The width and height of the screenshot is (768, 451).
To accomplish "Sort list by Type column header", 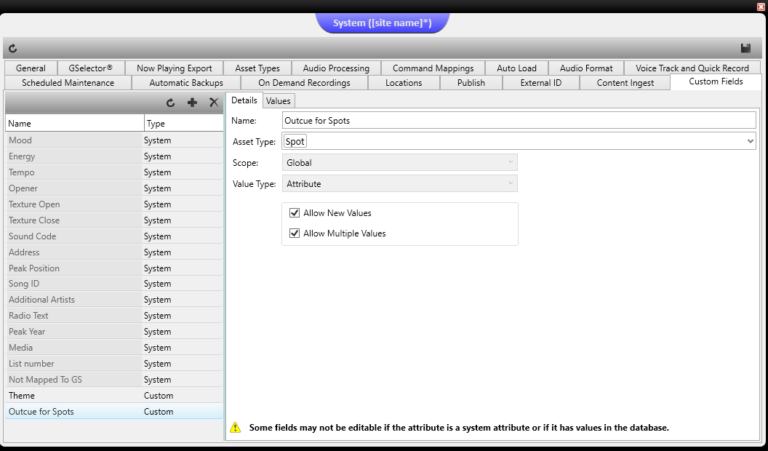I will click(x=182, y=124).
